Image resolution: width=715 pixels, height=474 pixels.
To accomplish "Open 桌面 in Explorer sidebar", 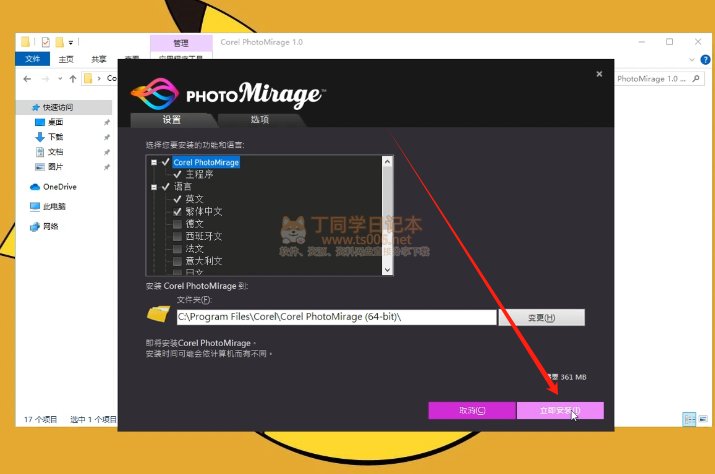I will [x=56, y=122].
